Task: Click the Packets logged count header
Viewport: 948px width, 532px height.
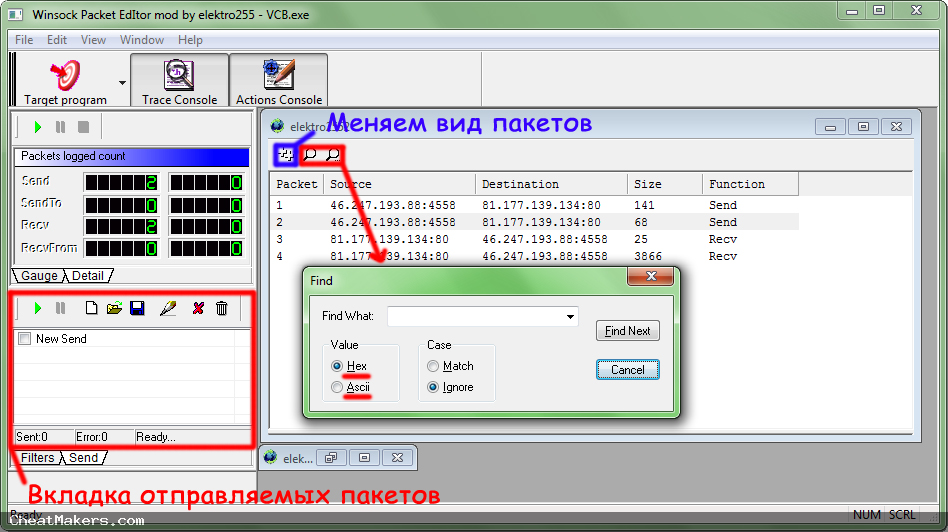Action: click(x=132, y=156)
